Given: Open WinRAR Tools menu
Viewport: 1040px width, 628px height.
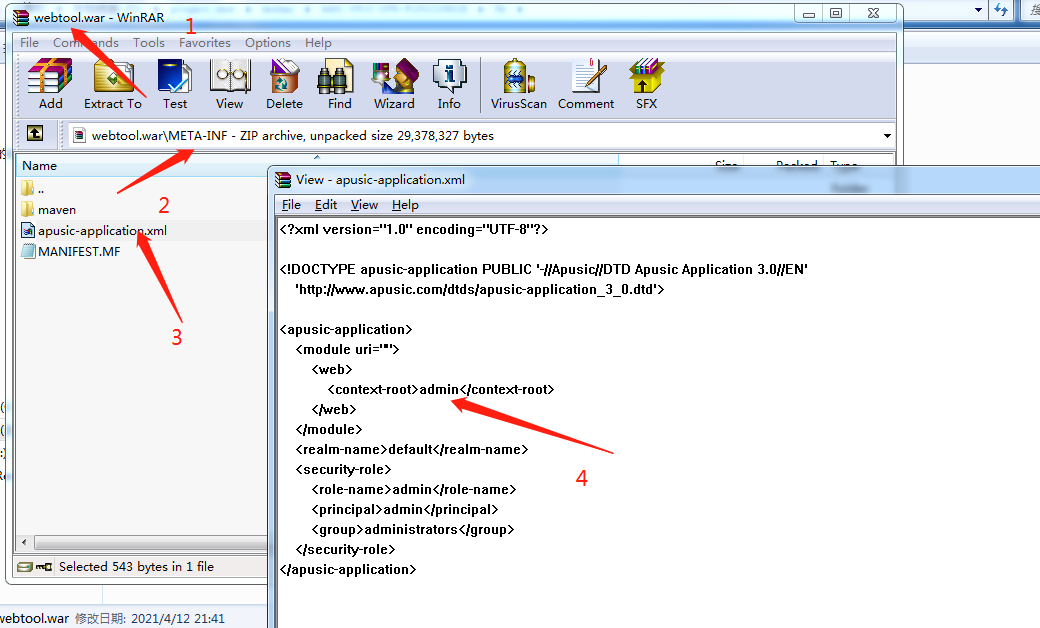Looking at the screenshot, I should tap(149, 42).
